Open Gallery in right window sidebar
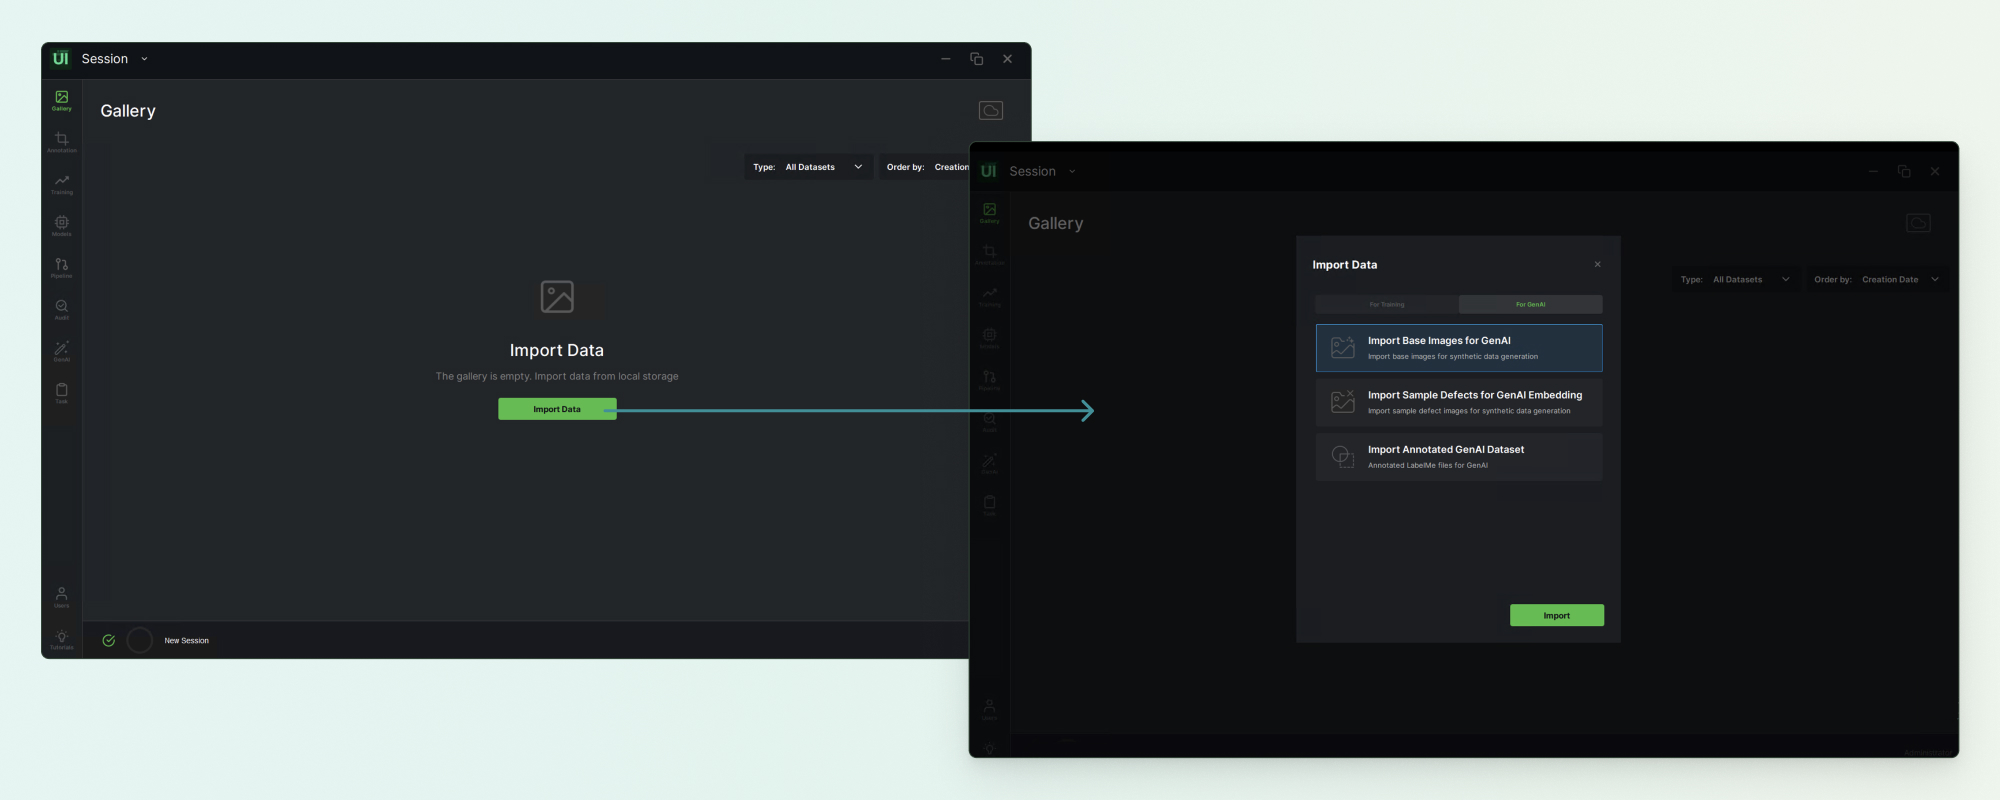The height and width of the screenshot is (800, 2000). tap(990, 213)
